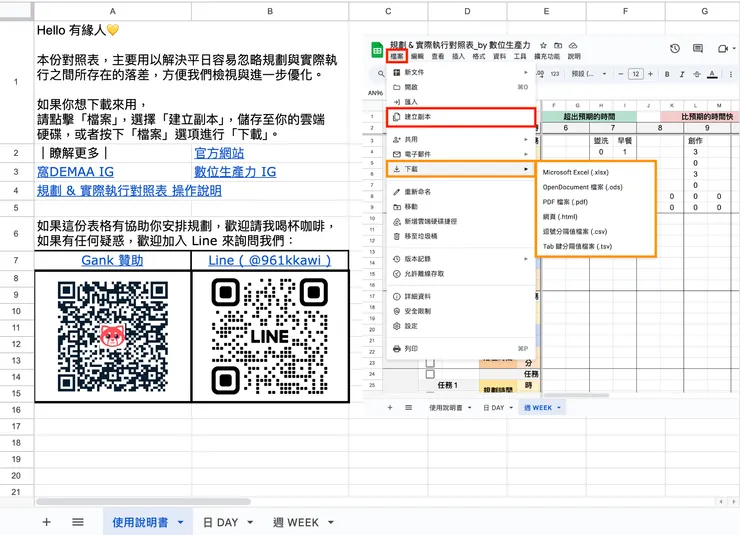
Task: Add a new sheet with the large plus button
Action: pyautogui.click(x=46, y=522)
